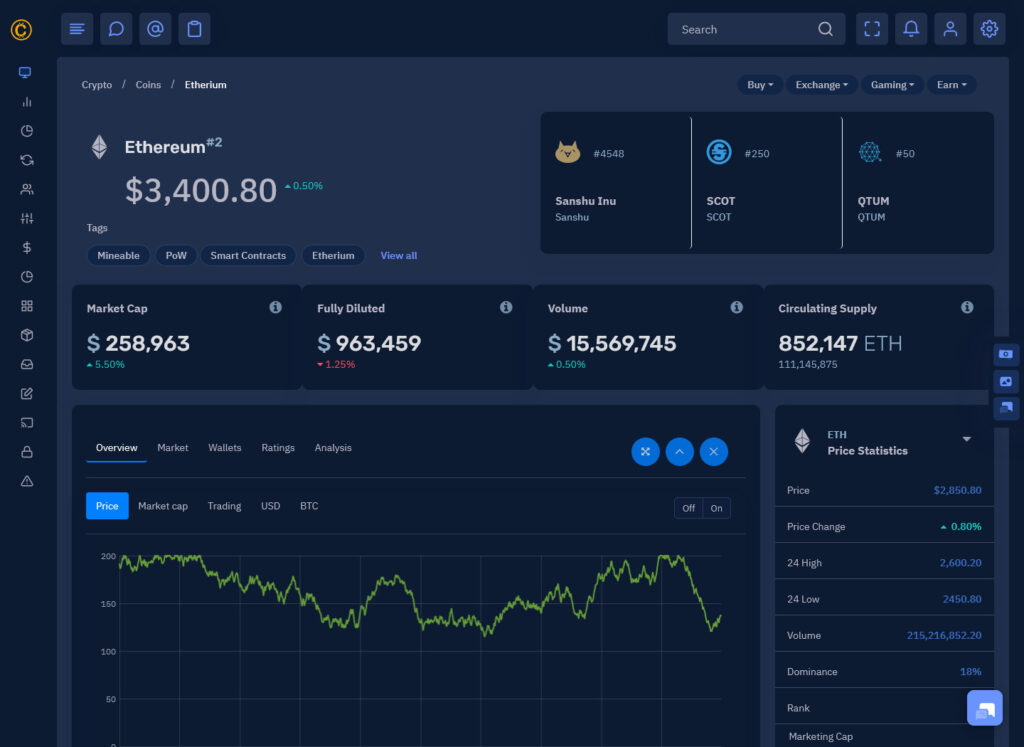
Task: Open the Buy dropdown
Action: pyautogui.click(x=760, y=85)
